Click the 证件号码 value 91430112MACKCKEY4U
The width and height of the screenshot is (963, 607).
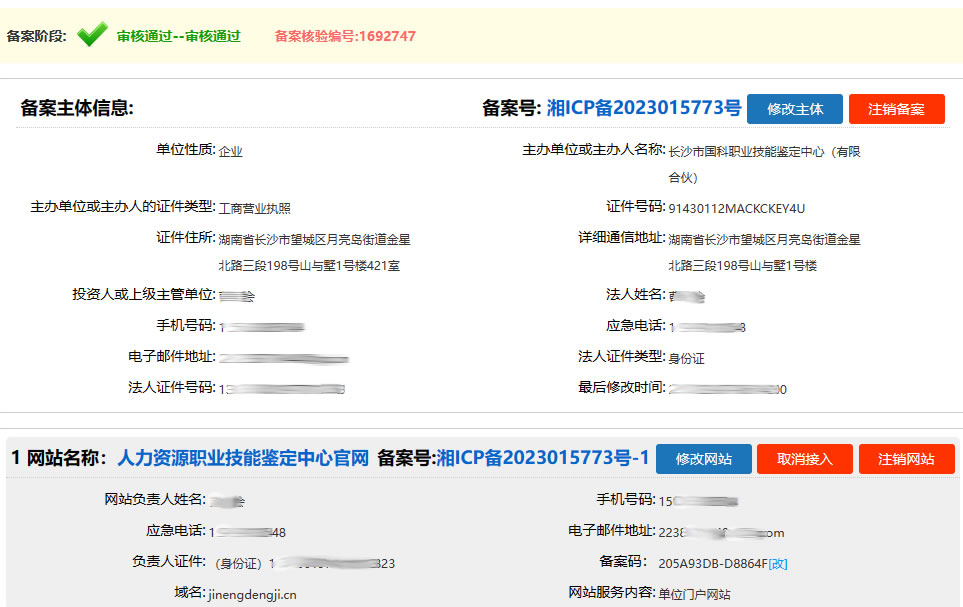[736, 208]
